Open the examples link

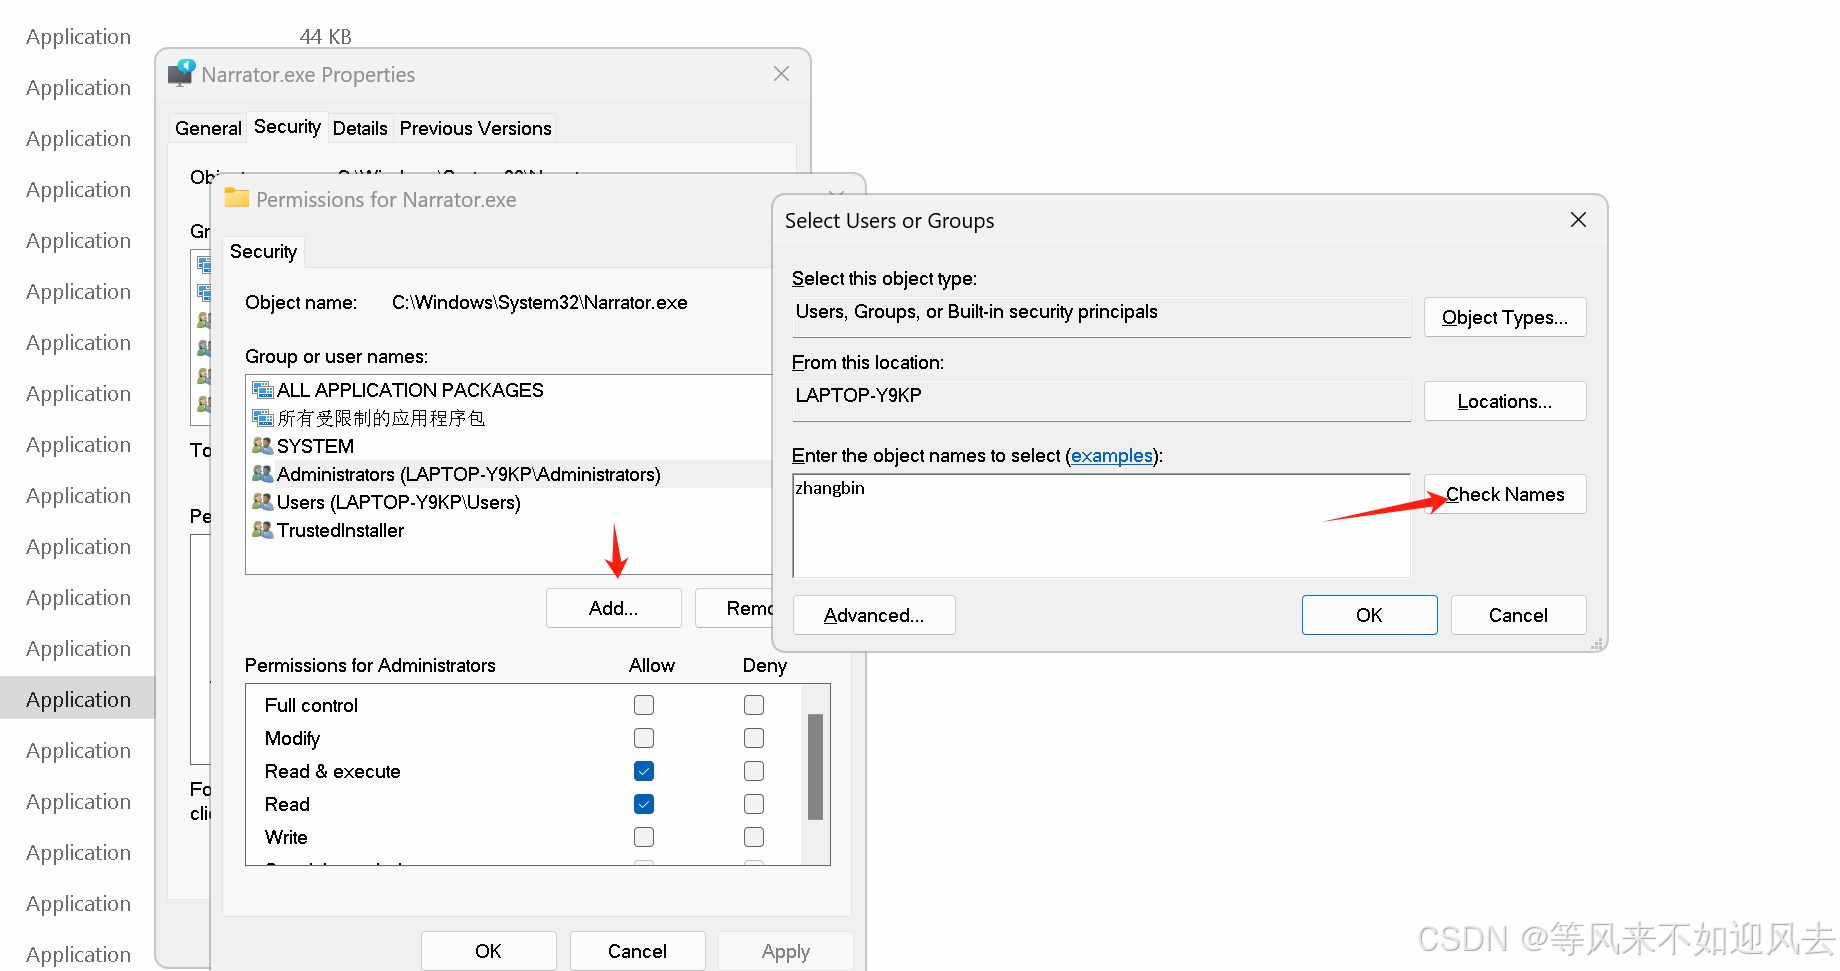(x=1112, y=456)
